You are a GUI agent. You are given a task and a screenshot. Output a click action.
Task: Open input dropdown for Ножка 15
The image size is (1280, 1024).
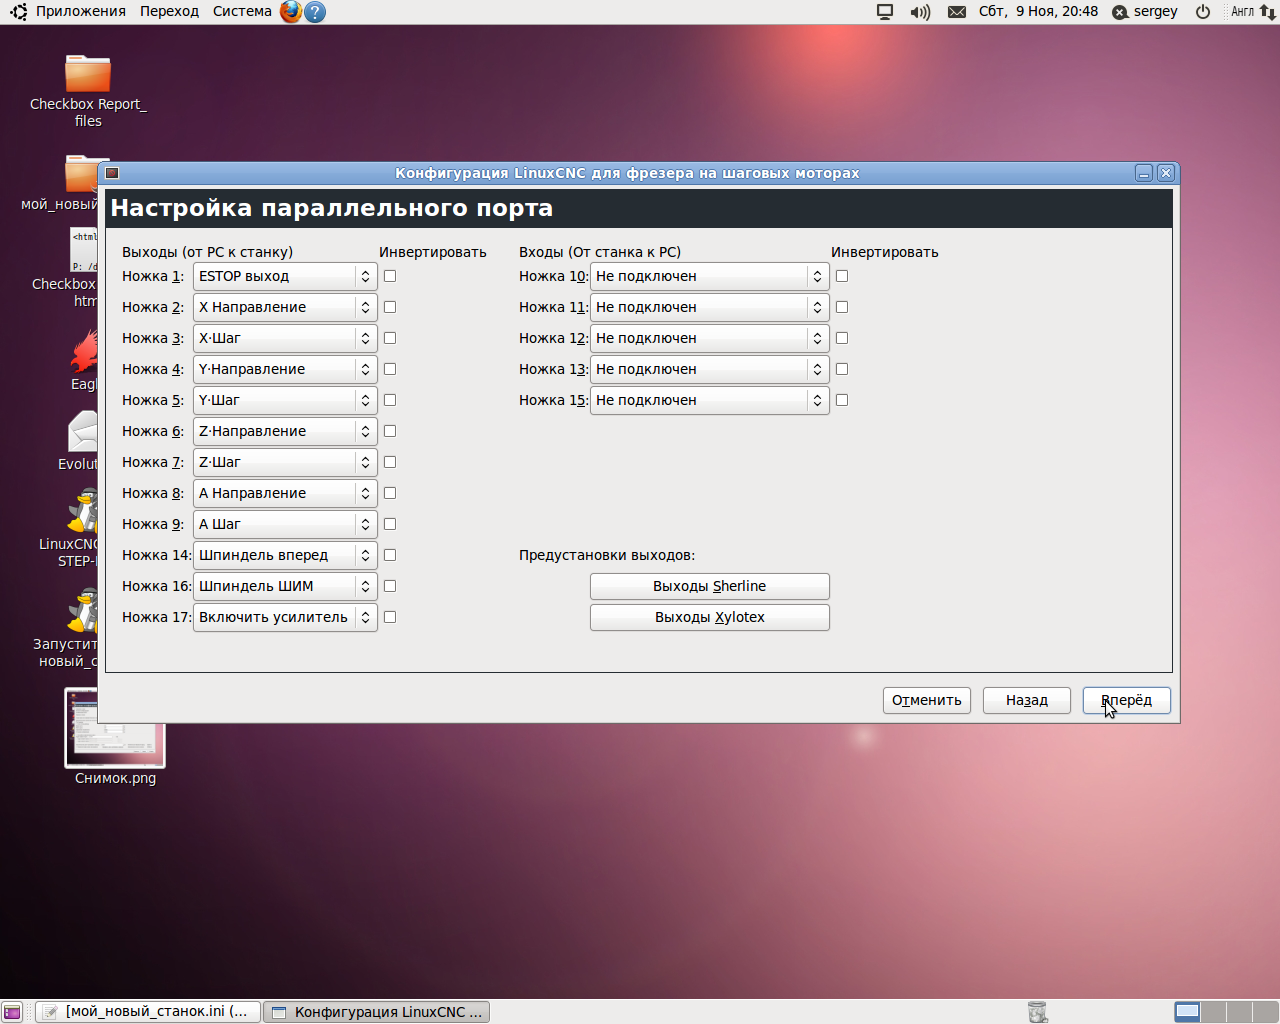point(710,400)
